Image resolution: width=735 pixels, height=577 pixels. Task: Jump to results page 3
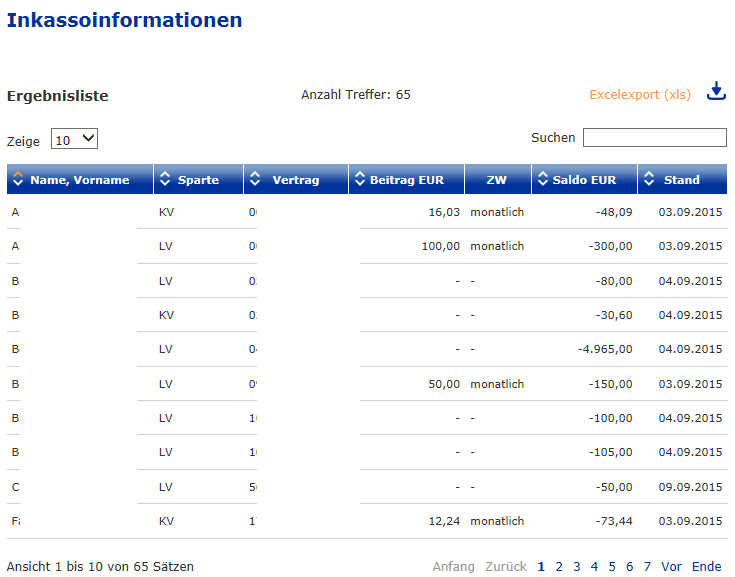tap(577, 567)
